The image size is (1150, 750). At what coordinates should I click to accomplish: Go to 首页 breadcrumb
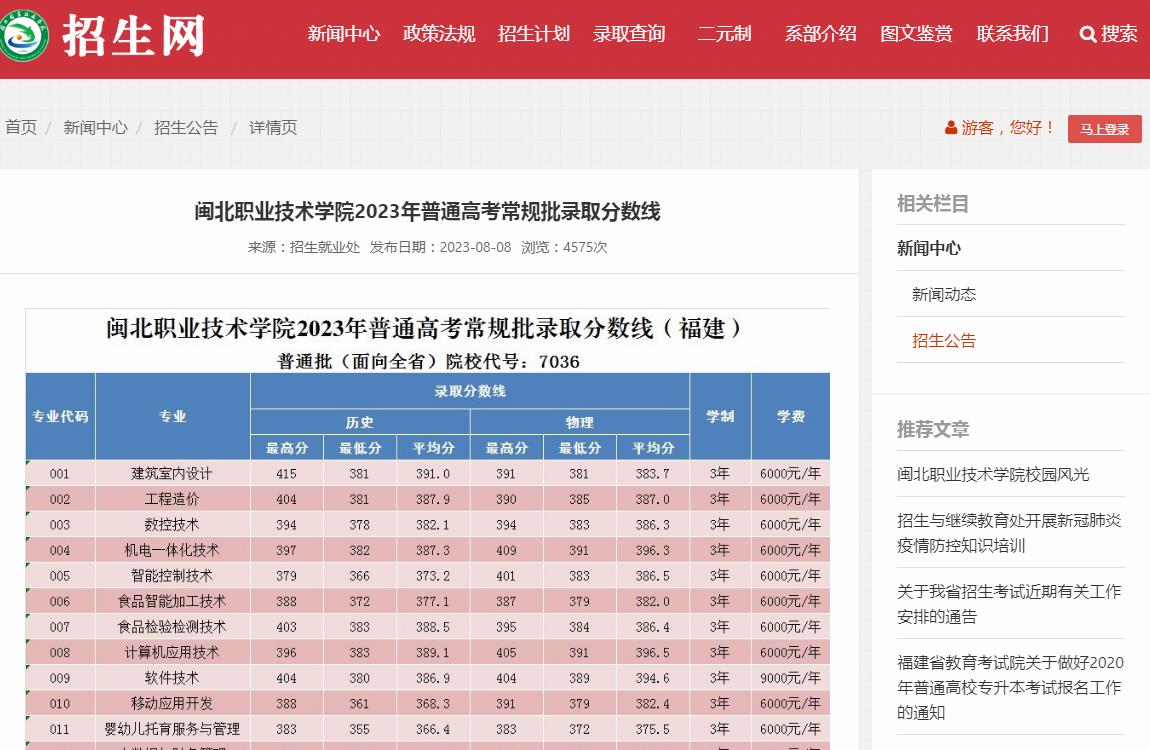pos(21,128)
